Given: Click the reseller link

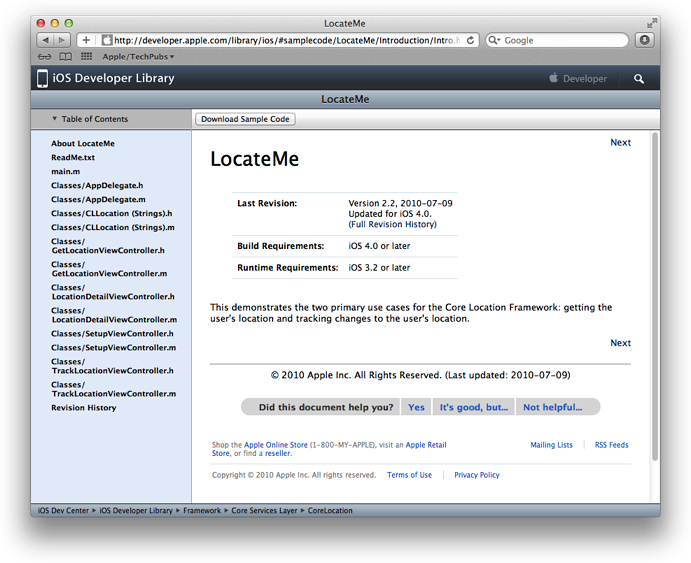Looking at the screenshot, I should click(278, 453).
